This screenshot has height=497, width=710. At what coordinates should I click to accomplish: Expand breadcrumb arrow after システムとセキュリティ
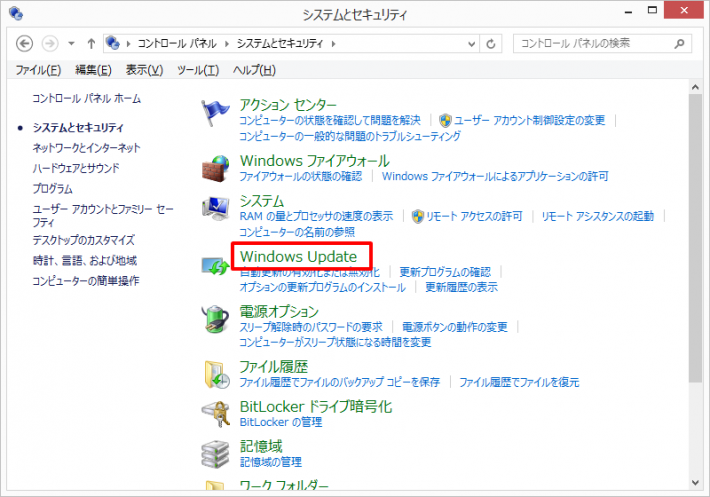pos(333,43)
